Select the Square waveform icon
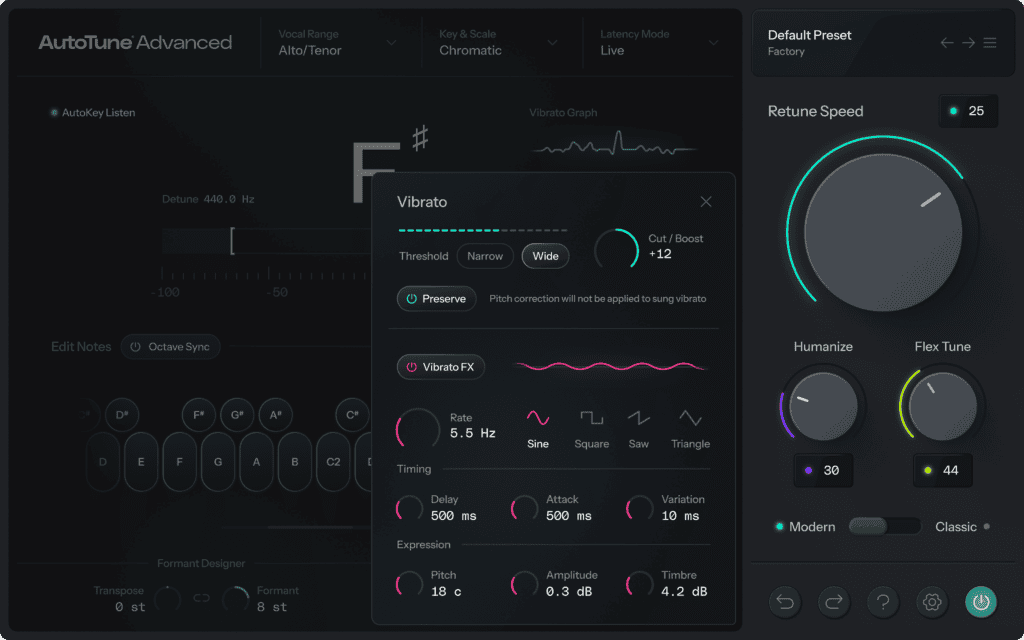Viewport: 1024px width, 640px height. pos(592,418)
